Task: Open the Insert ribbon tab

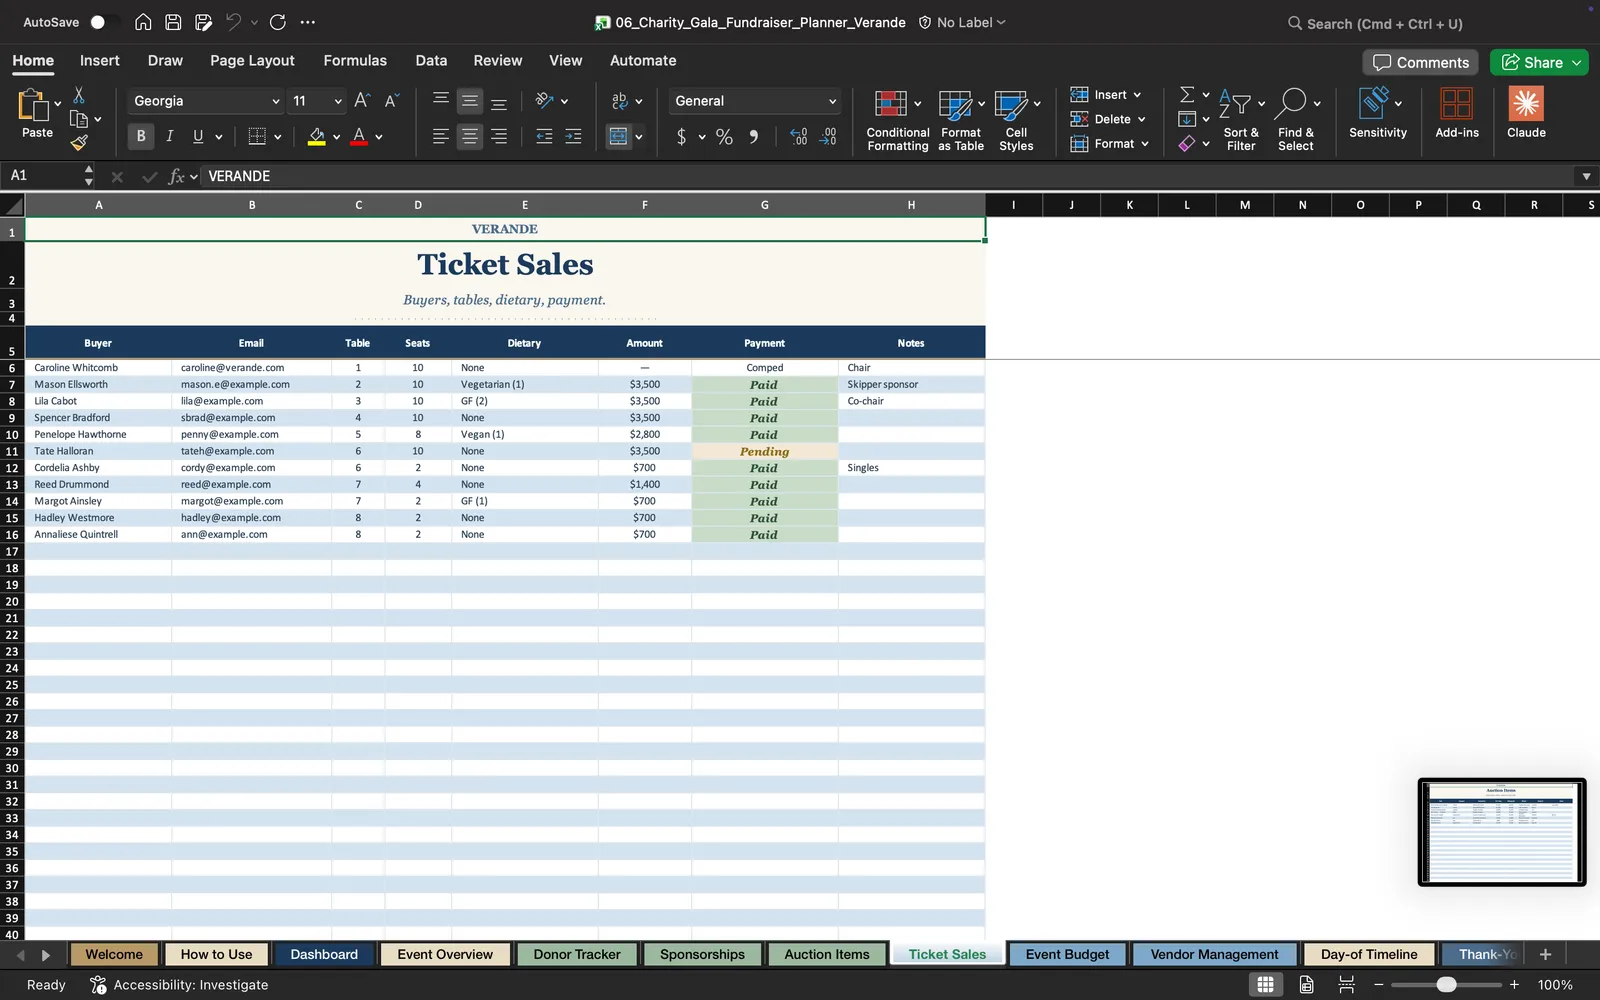Action: [x=100, y=60]
